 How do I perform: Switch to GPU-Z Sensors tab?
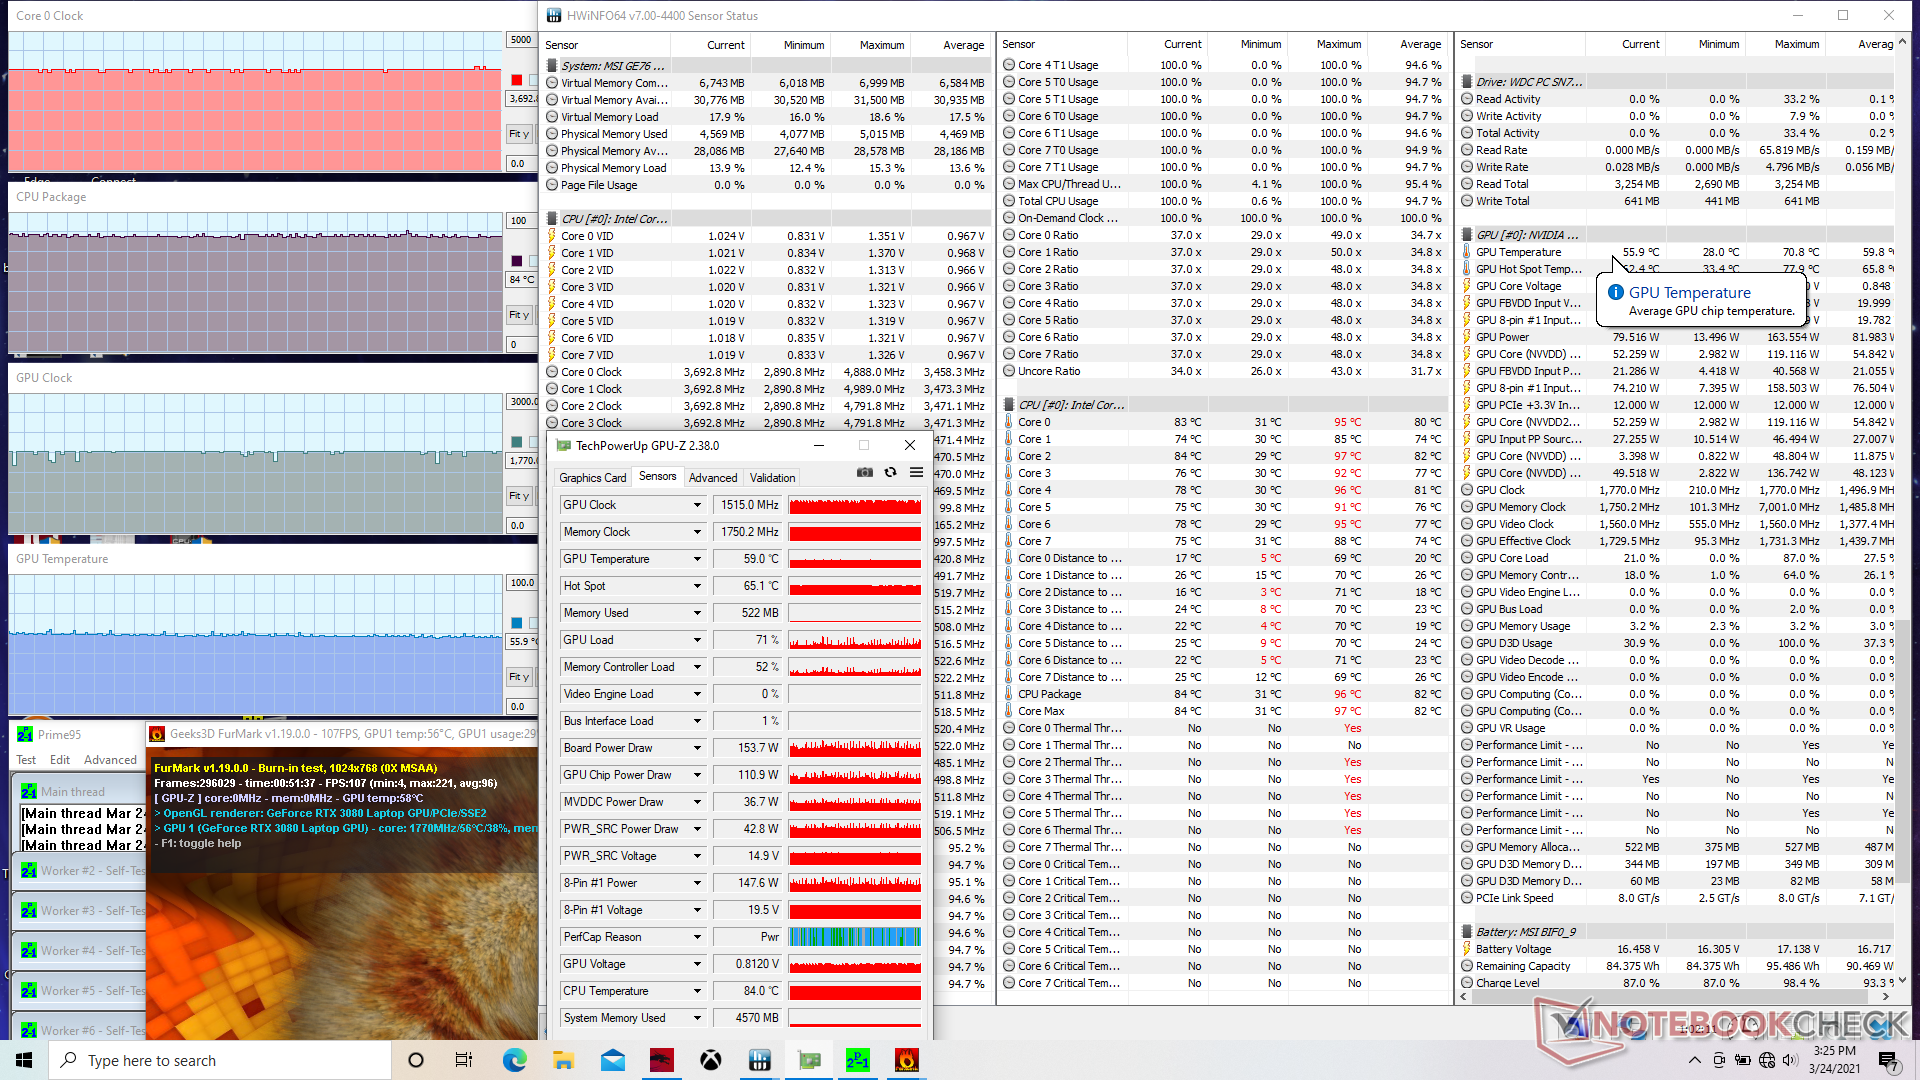(x=657, y=476)
